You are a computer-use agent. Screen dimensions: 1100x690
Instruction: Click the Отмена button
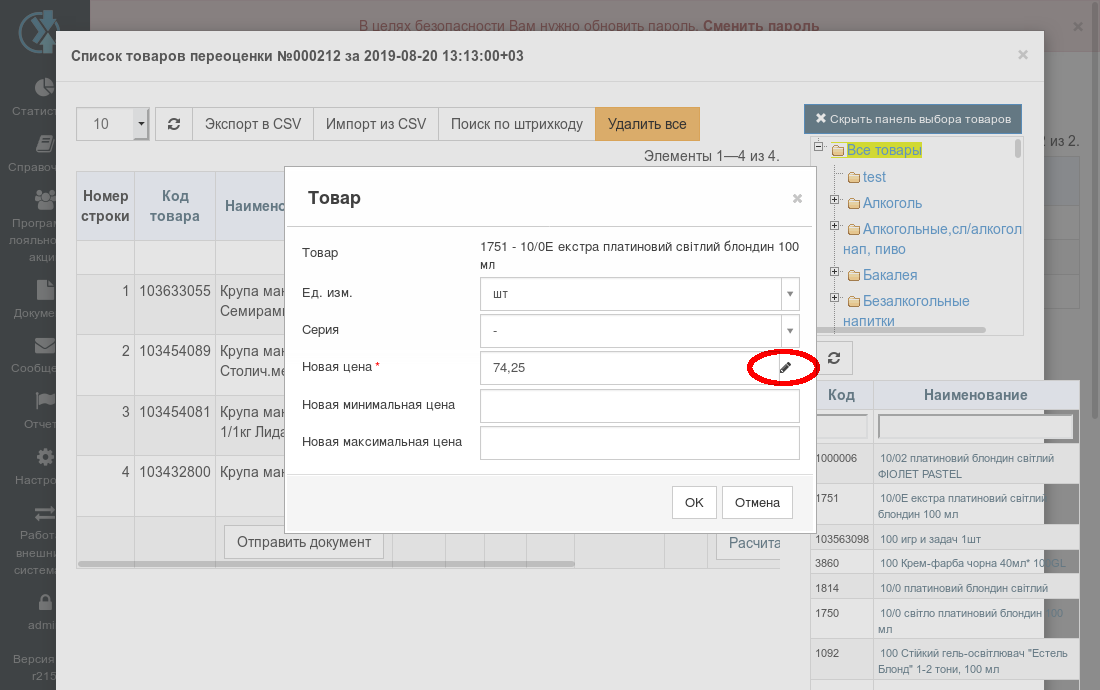click(x=757, y=503)
